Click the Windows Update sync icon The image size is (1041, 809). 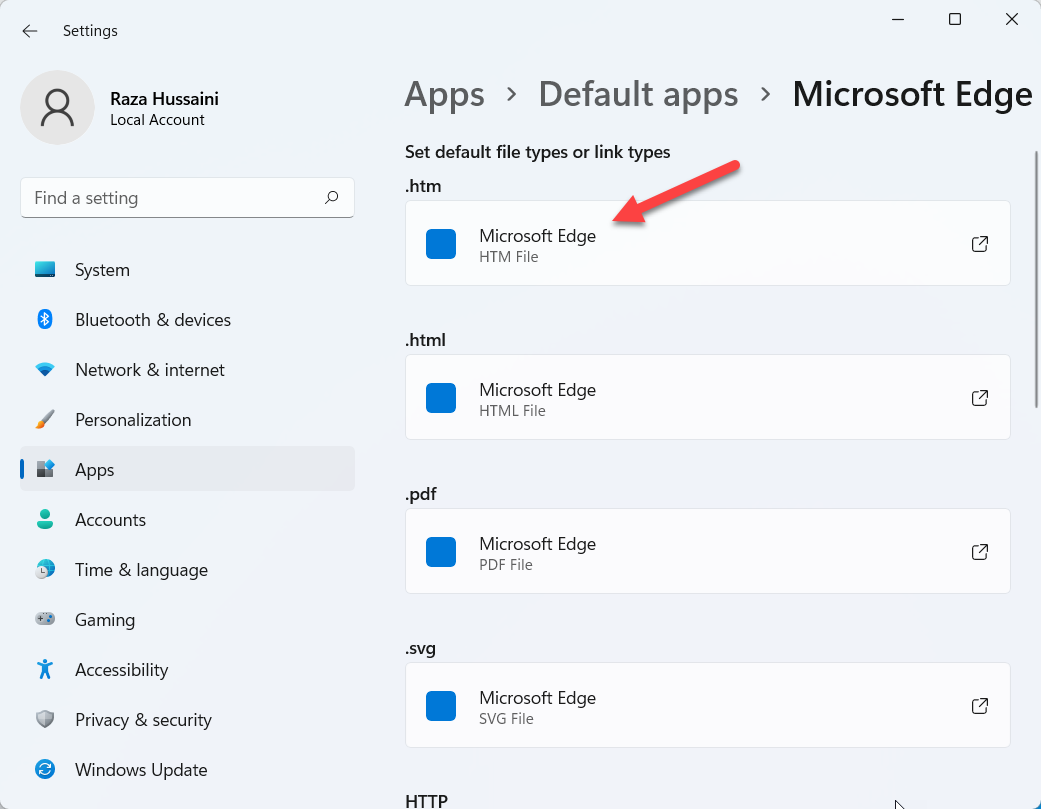click(x=45, y=770)
